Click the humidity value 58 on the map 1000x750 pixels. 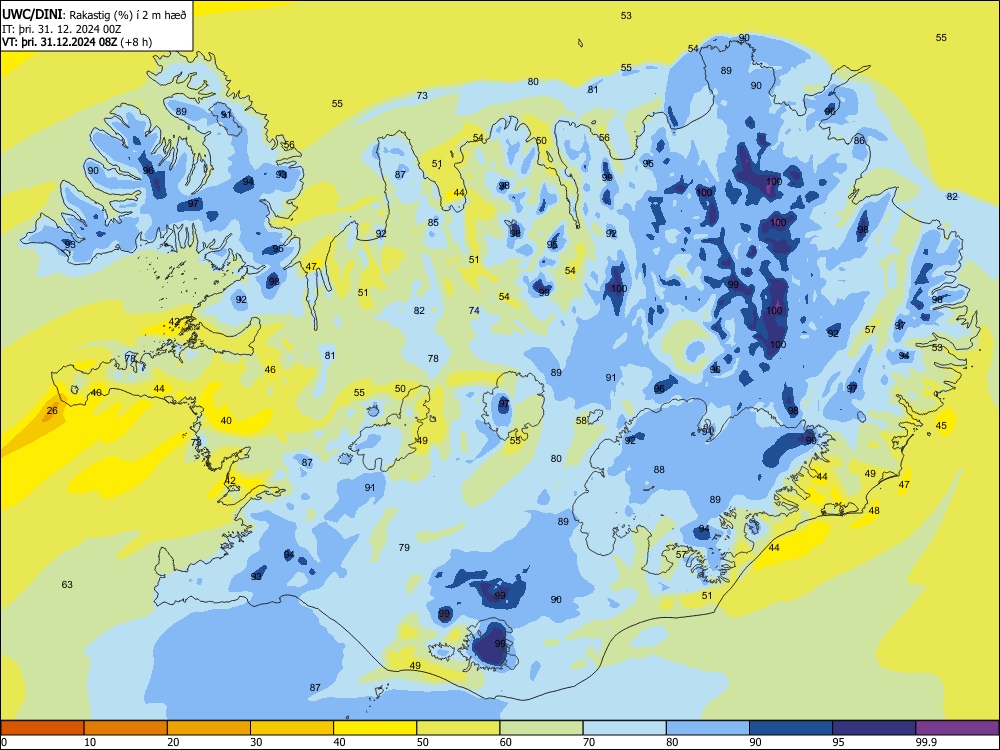click(581, 420)
